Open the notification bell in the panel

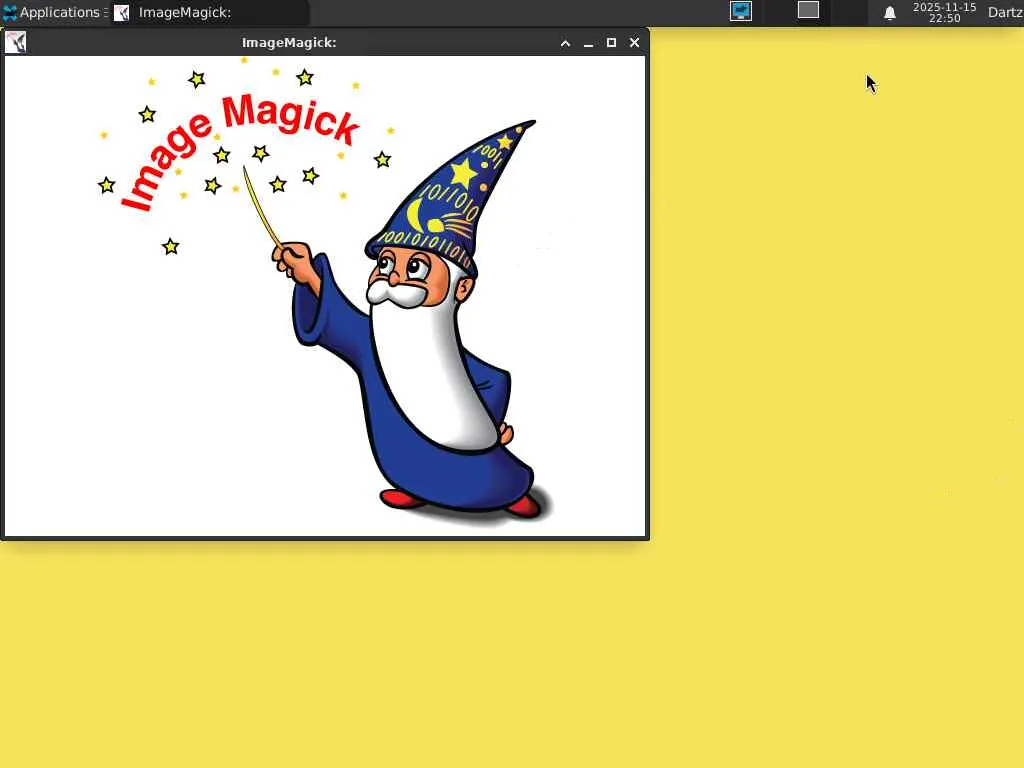coord(889,13)
